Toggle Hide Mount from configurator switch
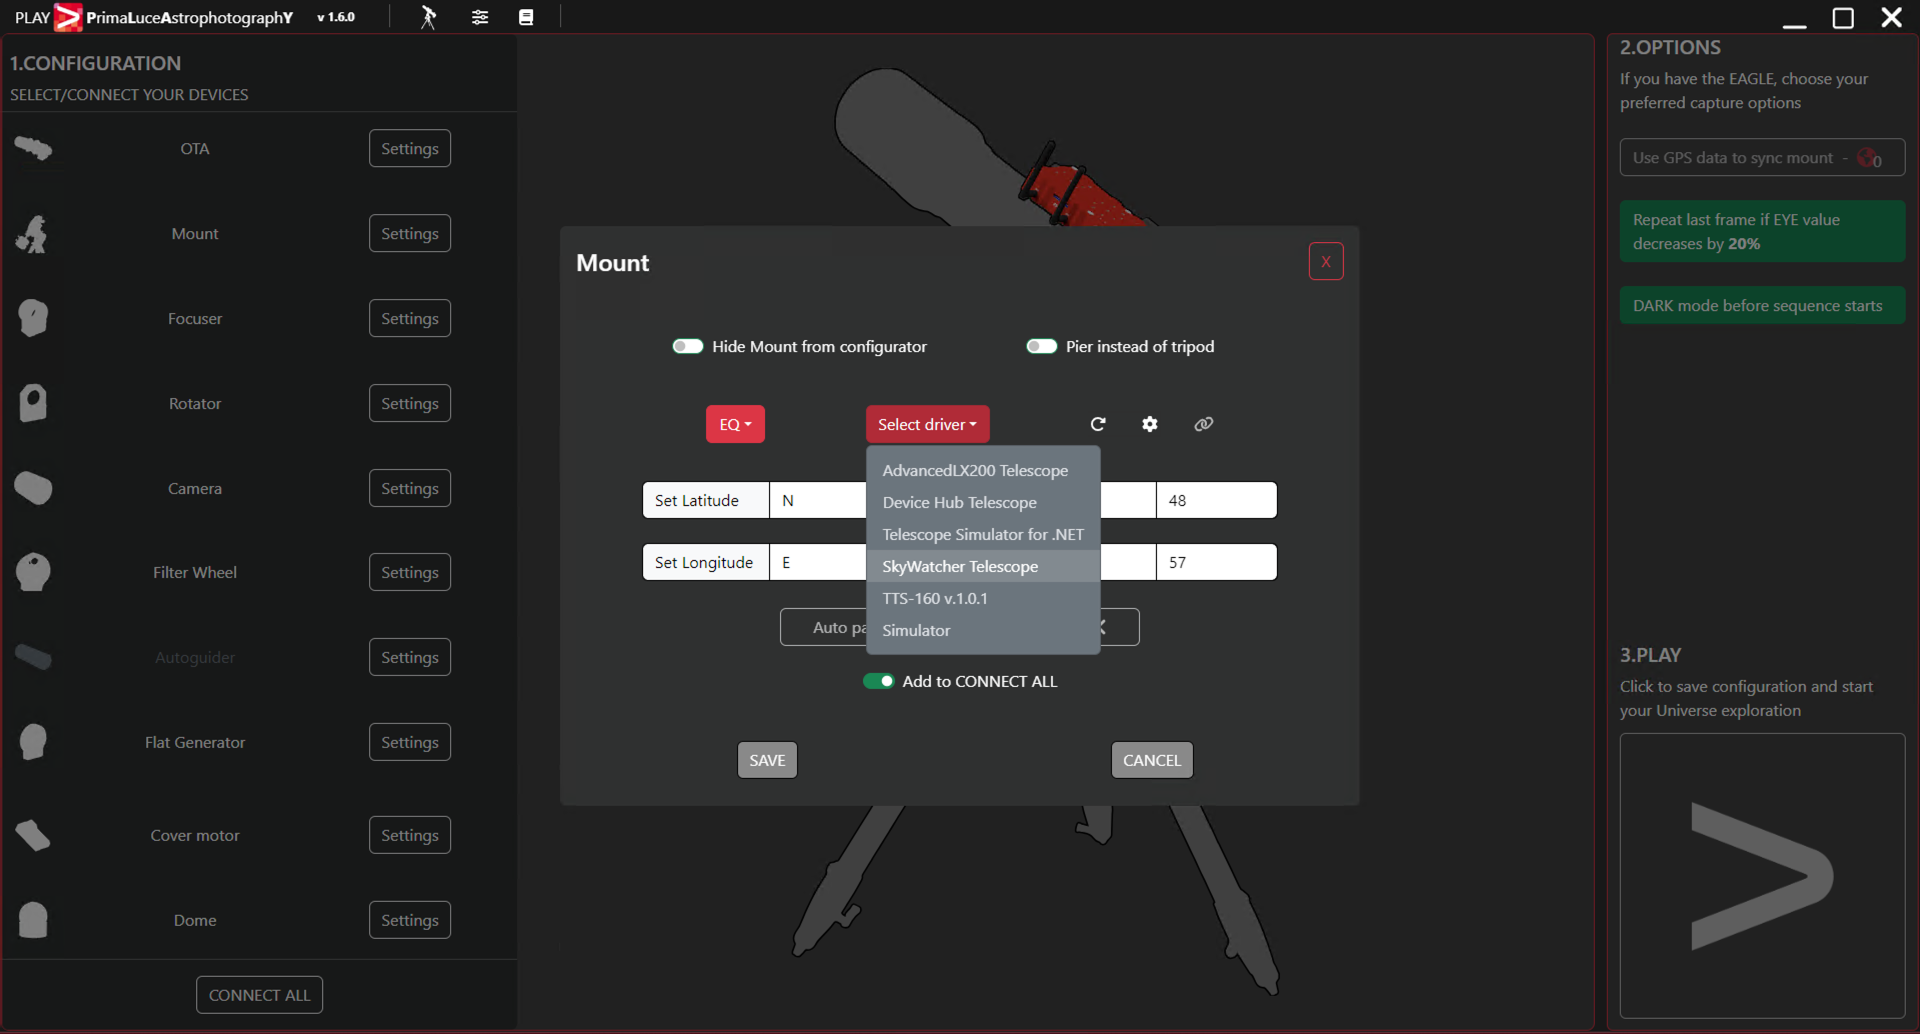The image size is (1920, 1034). (x=688, y=346)
